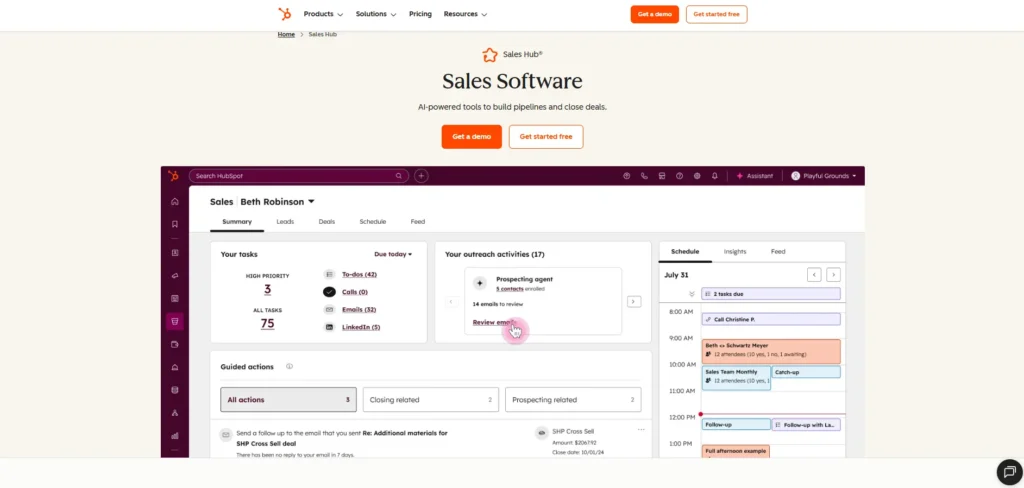This screenshot has height=488, width=1024.
Task: Click the Sales Hub star icon
Action: [x=490, y=55]
